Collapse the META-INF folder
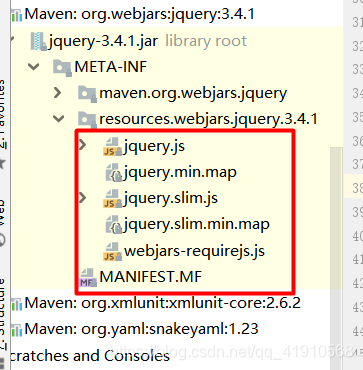The height and width of the screenshot is (370, 363). click(33, 67)
